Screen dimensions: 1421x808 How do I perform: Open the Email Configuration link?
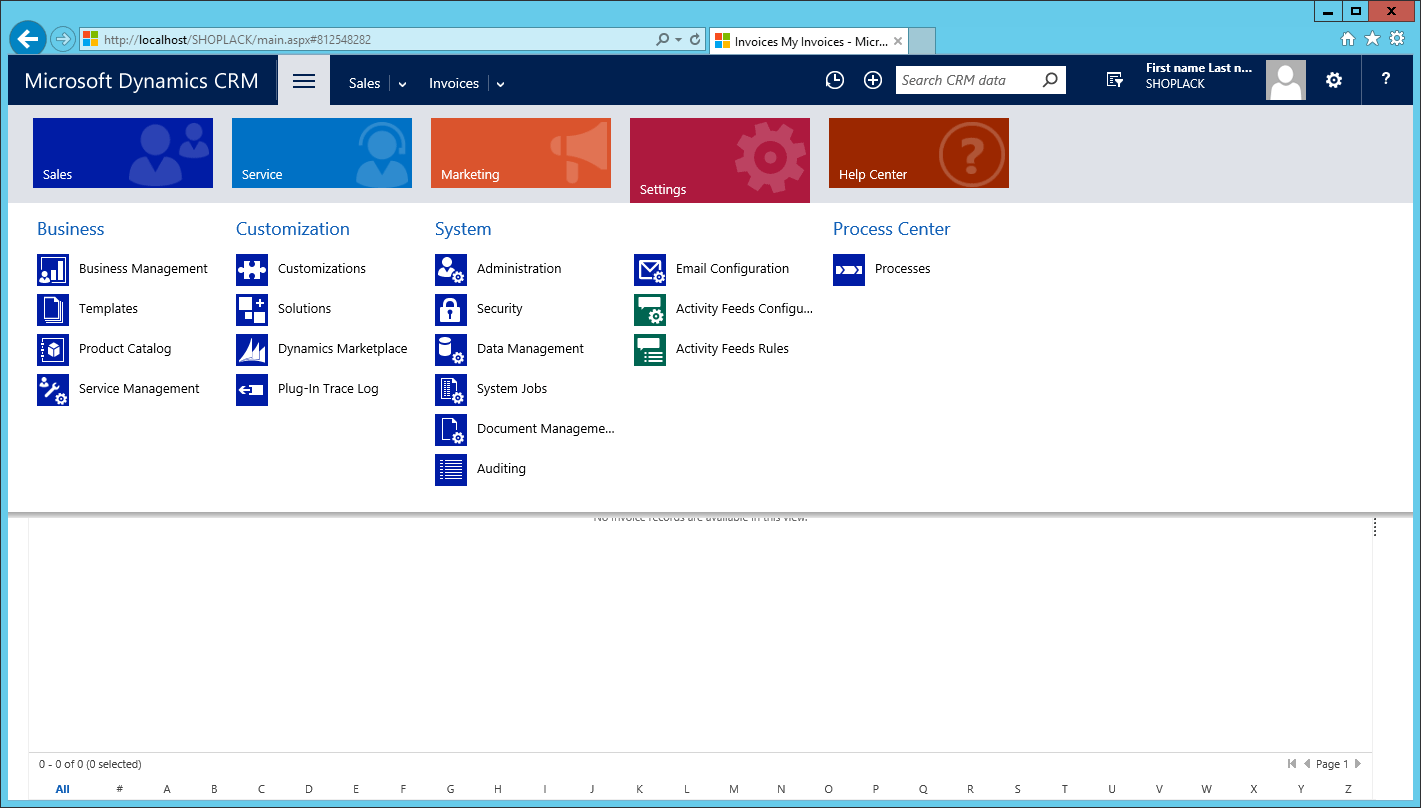point(732,269)
